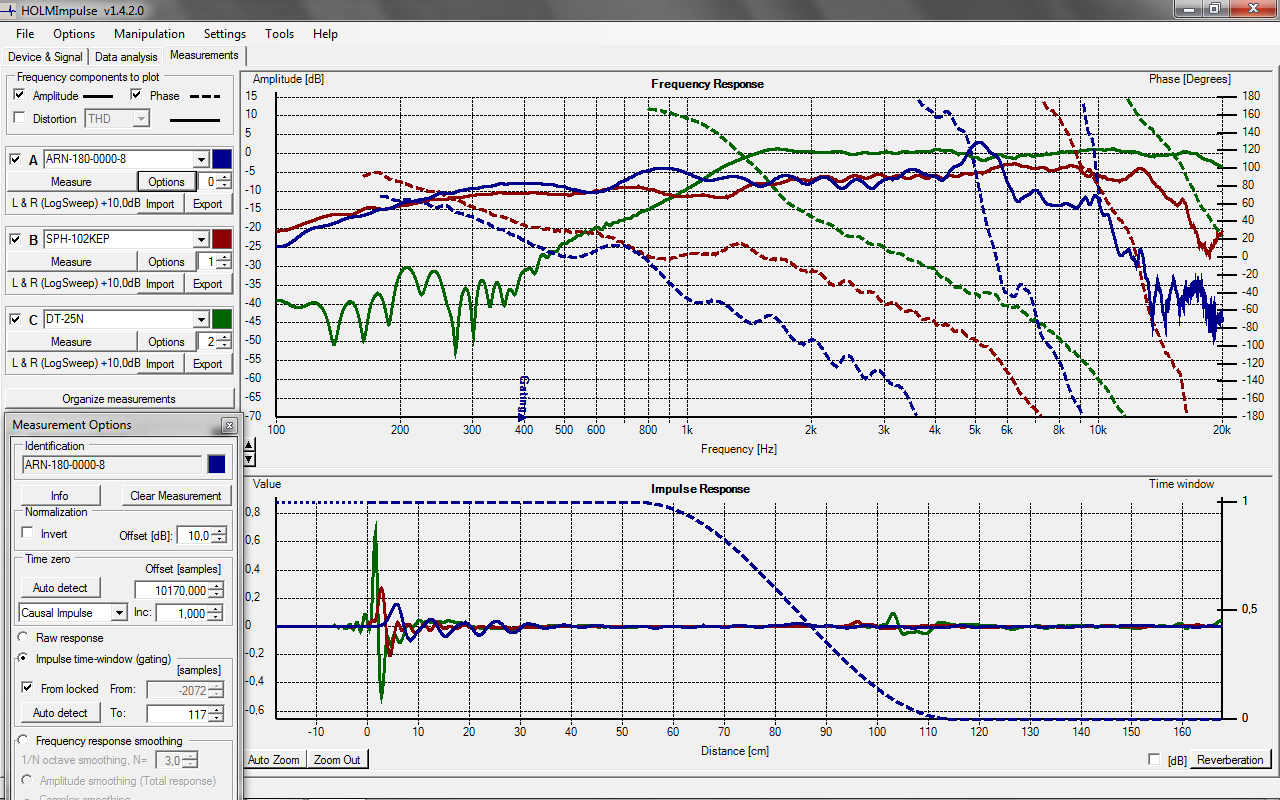Click the Clear Measurement button
The image size is (1280, 800).
176,496
